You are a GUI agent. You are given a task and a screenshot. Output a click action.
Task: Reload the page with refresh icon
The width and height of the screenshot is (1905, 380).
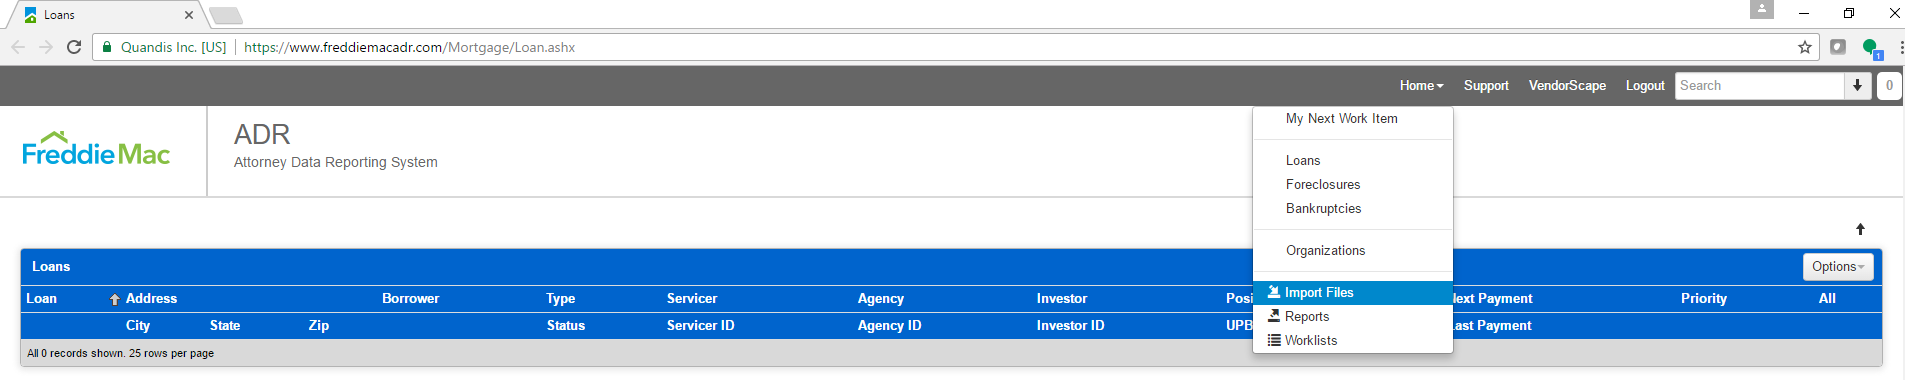[x=74, y=47]
